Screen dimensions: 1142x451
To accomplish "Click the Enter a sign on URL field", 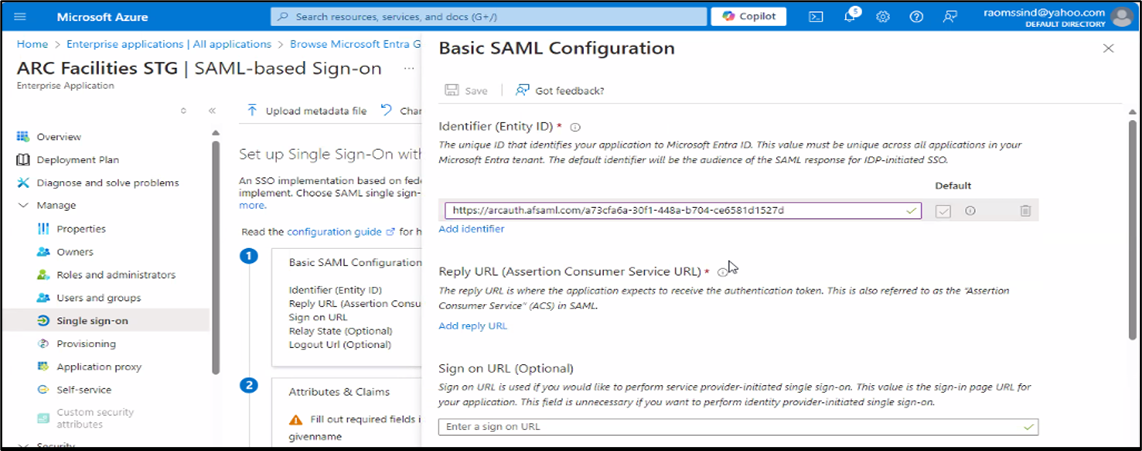I will [x=739, y=426].
